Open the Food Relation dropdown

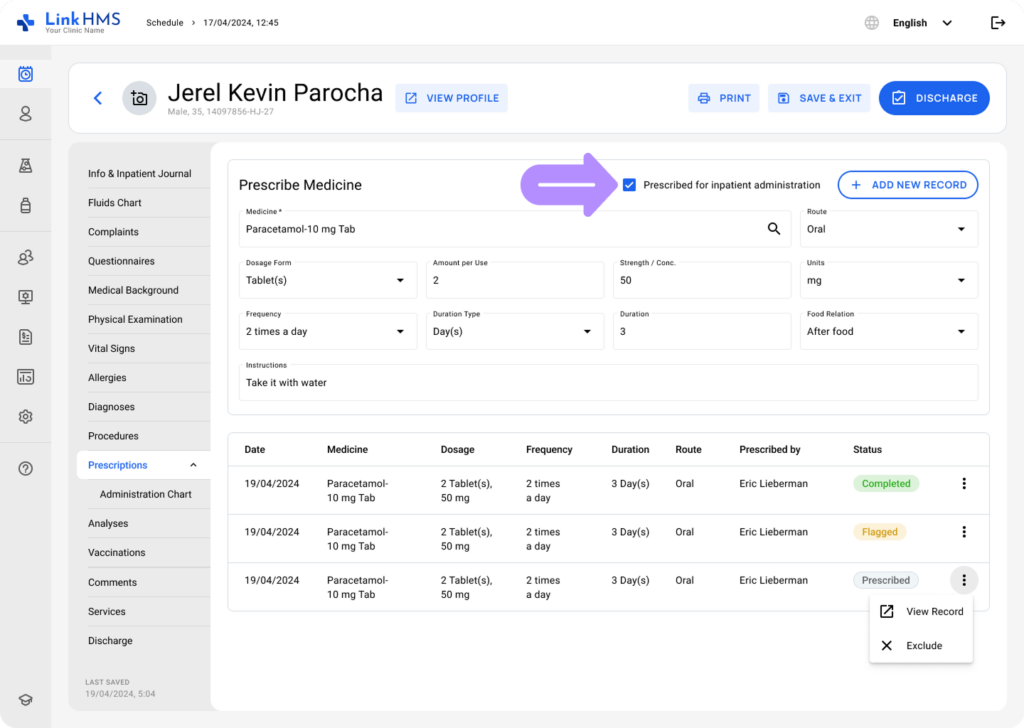(x=889, y=331)
